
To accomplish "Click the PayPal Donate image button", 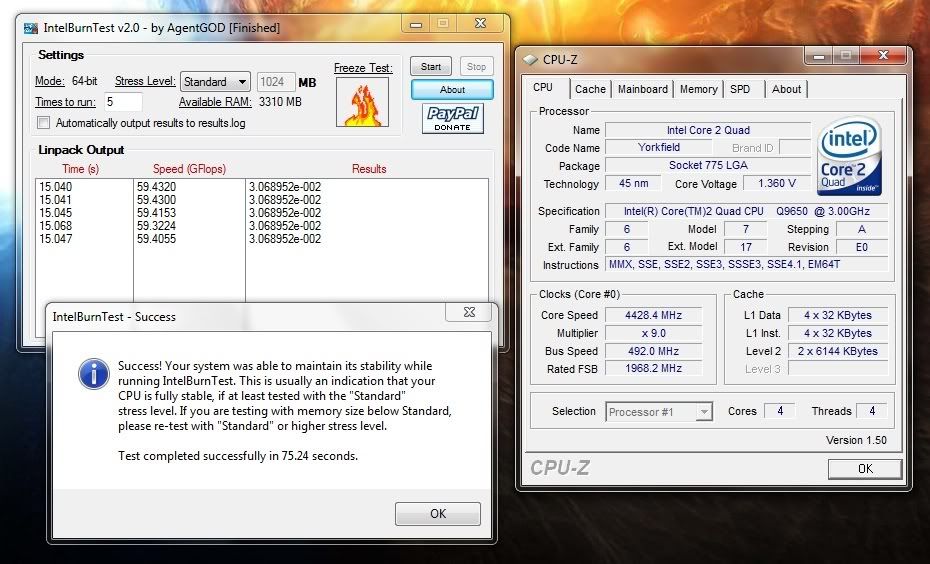I will click(x=453, y=118).
